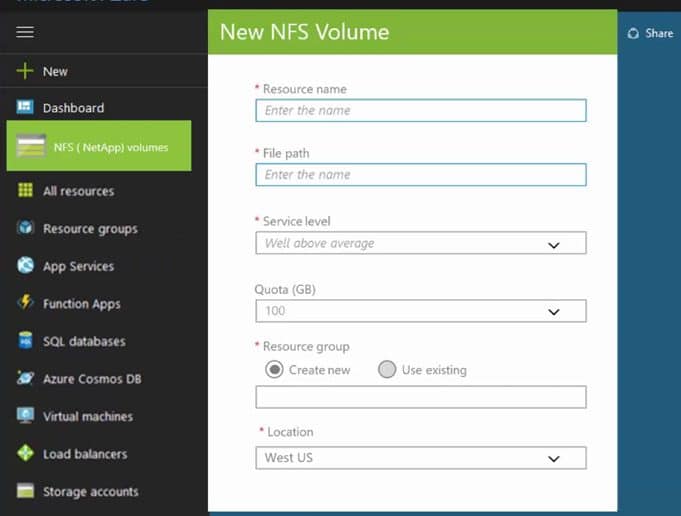
Task: Click the App Services globe icon
Action: pyautogui.click(x=25, y=265)
